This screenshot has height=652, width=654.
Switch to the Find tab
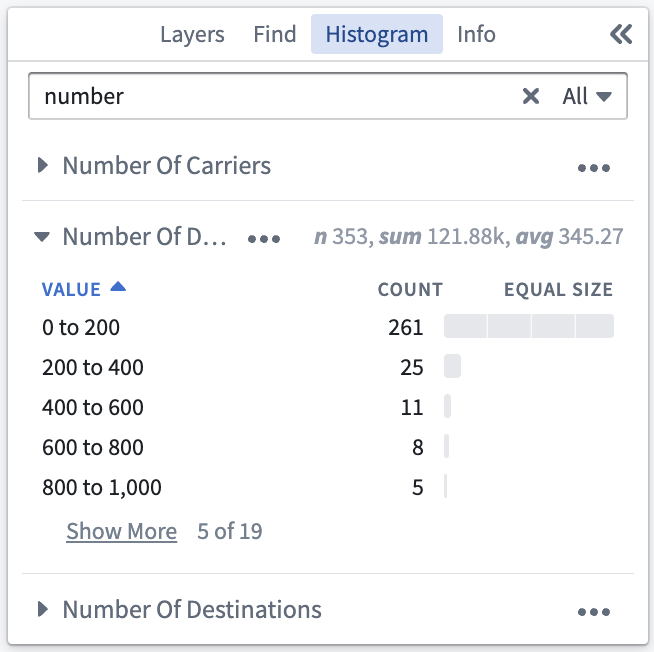click(275, 34)
